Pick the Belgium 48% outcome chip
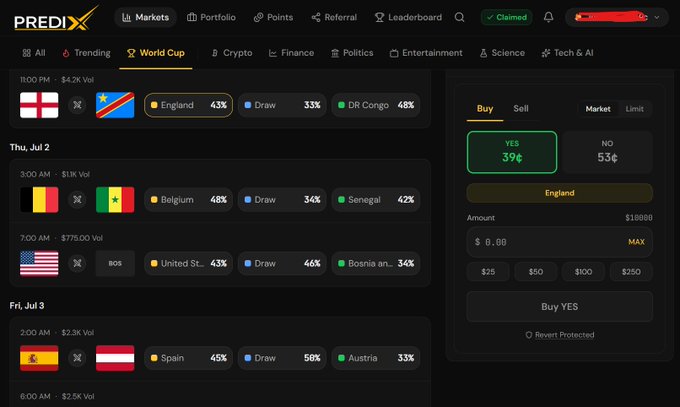This screenshot has height=407, width=680. pyautogui.click(x=188, y=200)
